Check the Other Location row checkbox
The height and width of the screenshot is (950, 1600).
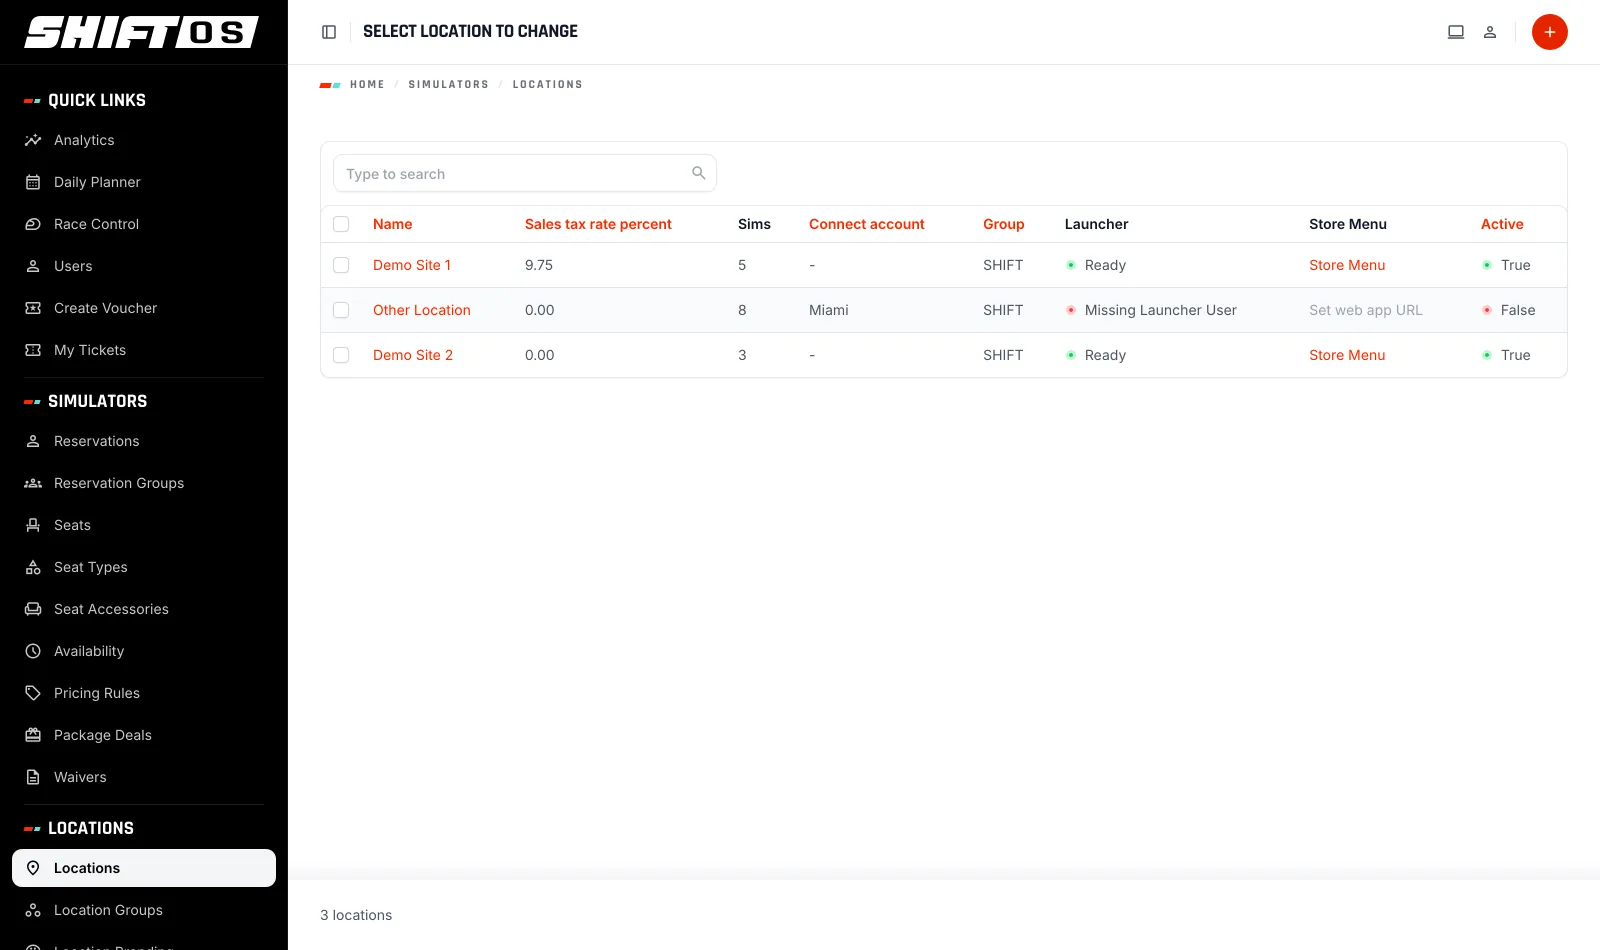tap(341, 310)
